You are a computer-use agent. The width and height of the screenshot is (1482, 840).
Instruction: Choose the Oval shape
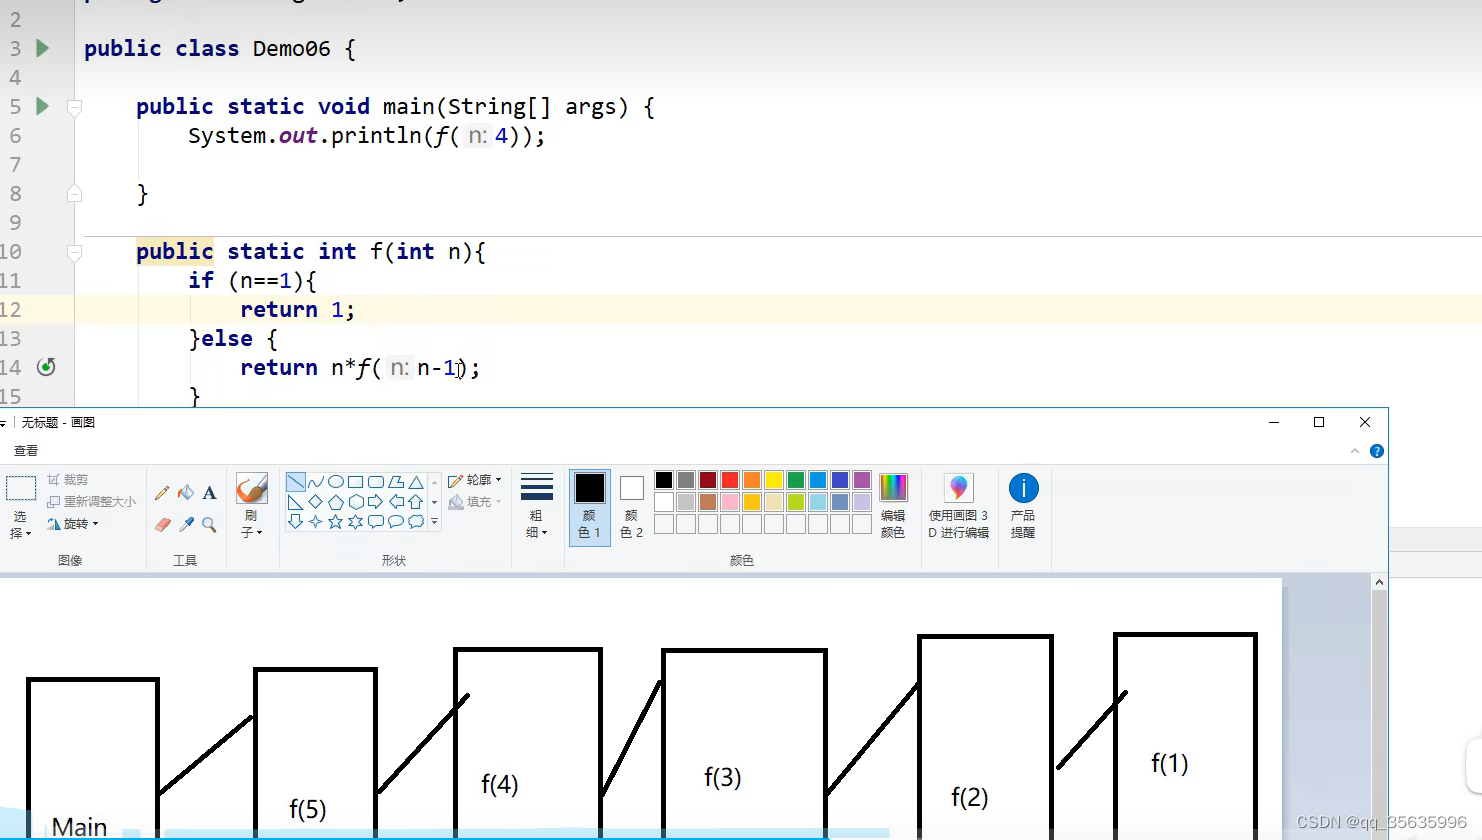point(336,482)
